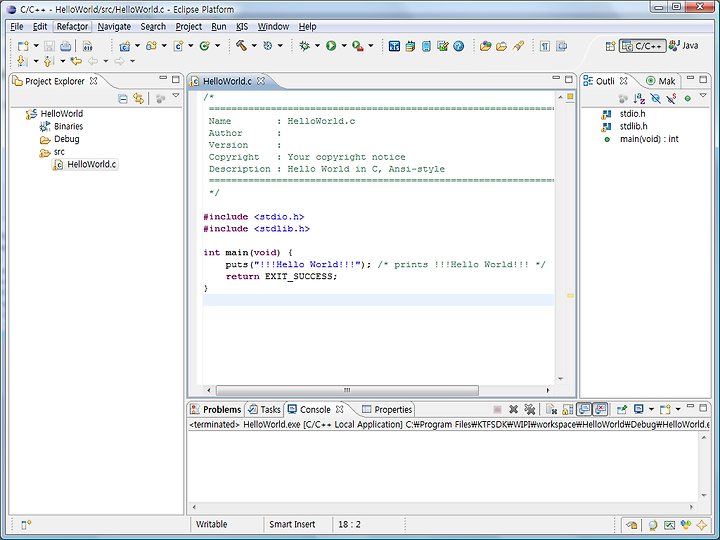This screenshot has height=540, width=720.
Task: Open the Debug button dropdown arrow
Action: (x=317, y=46)
